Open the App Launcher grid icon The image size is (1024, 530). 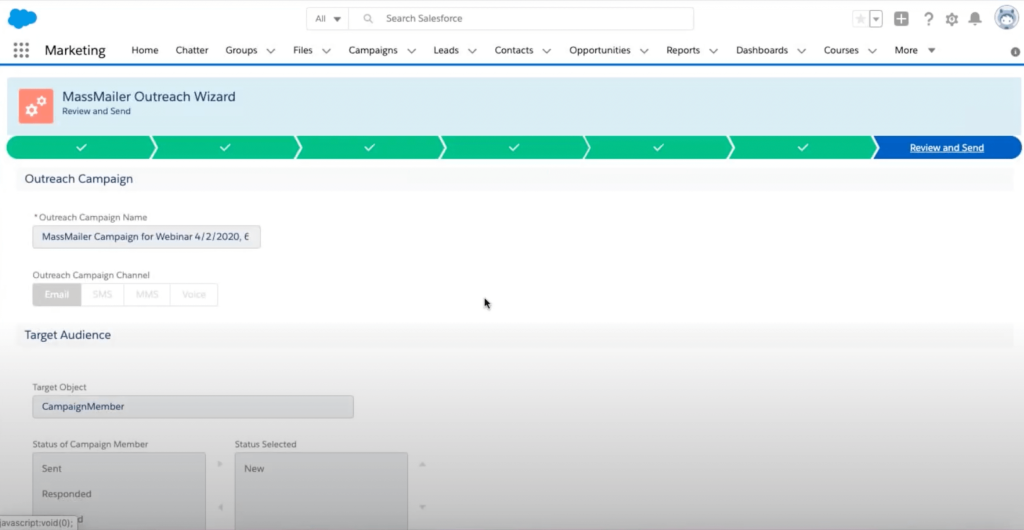coord(21,50)
